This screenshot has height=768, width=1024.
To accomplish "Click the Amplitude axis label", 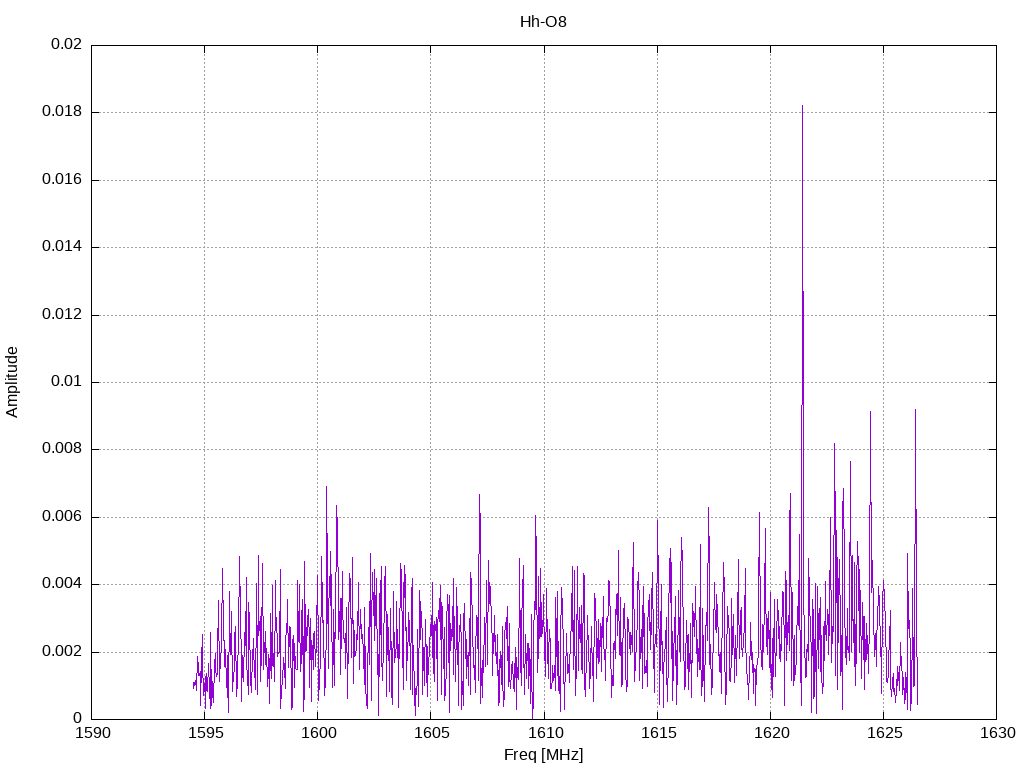I will click(x=12, y=382).
